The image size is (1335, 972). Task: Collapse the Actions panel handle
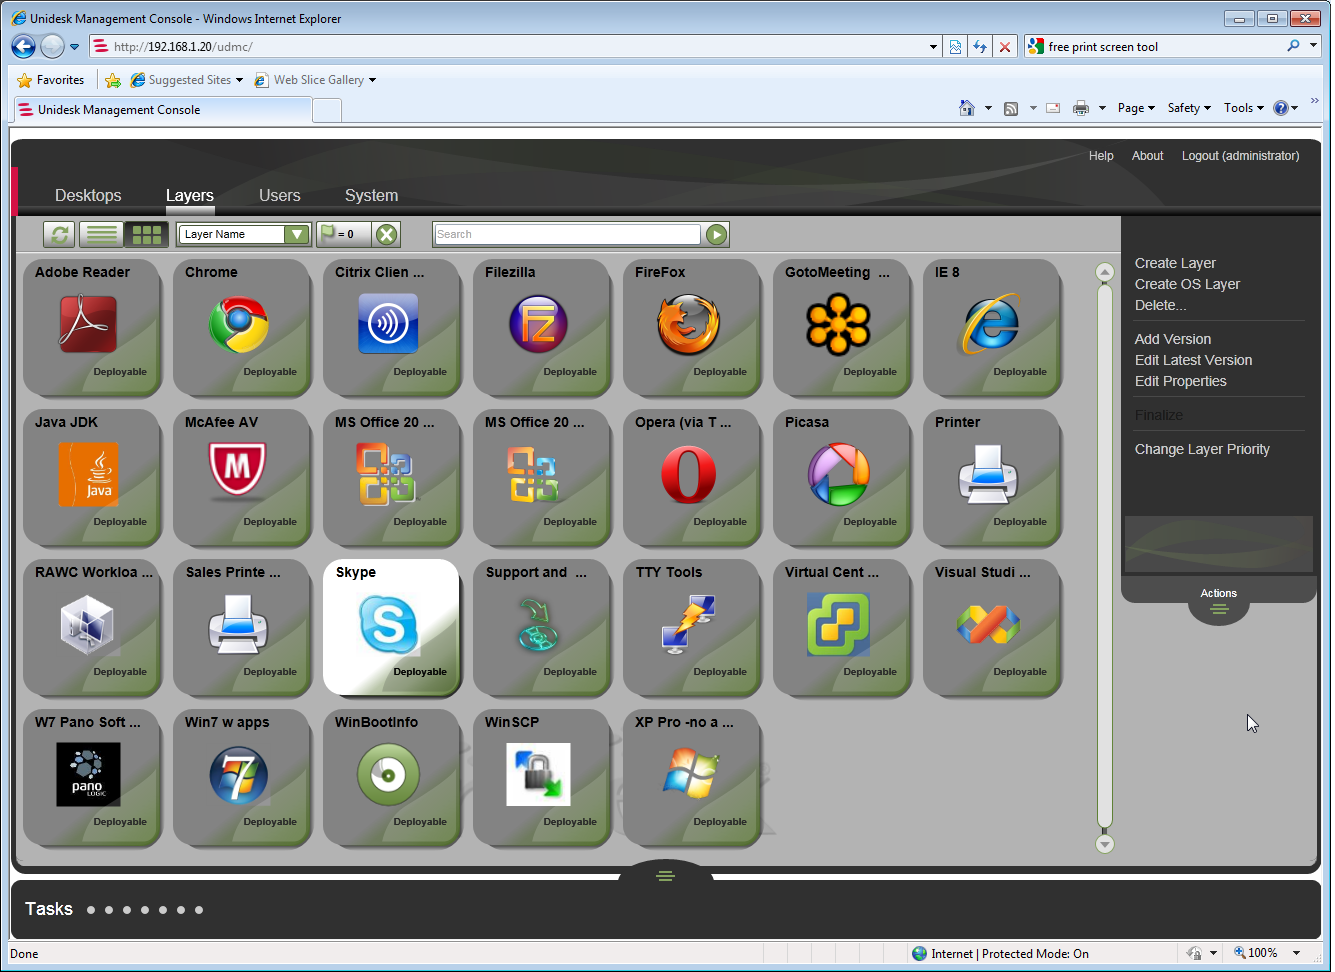1219,608
